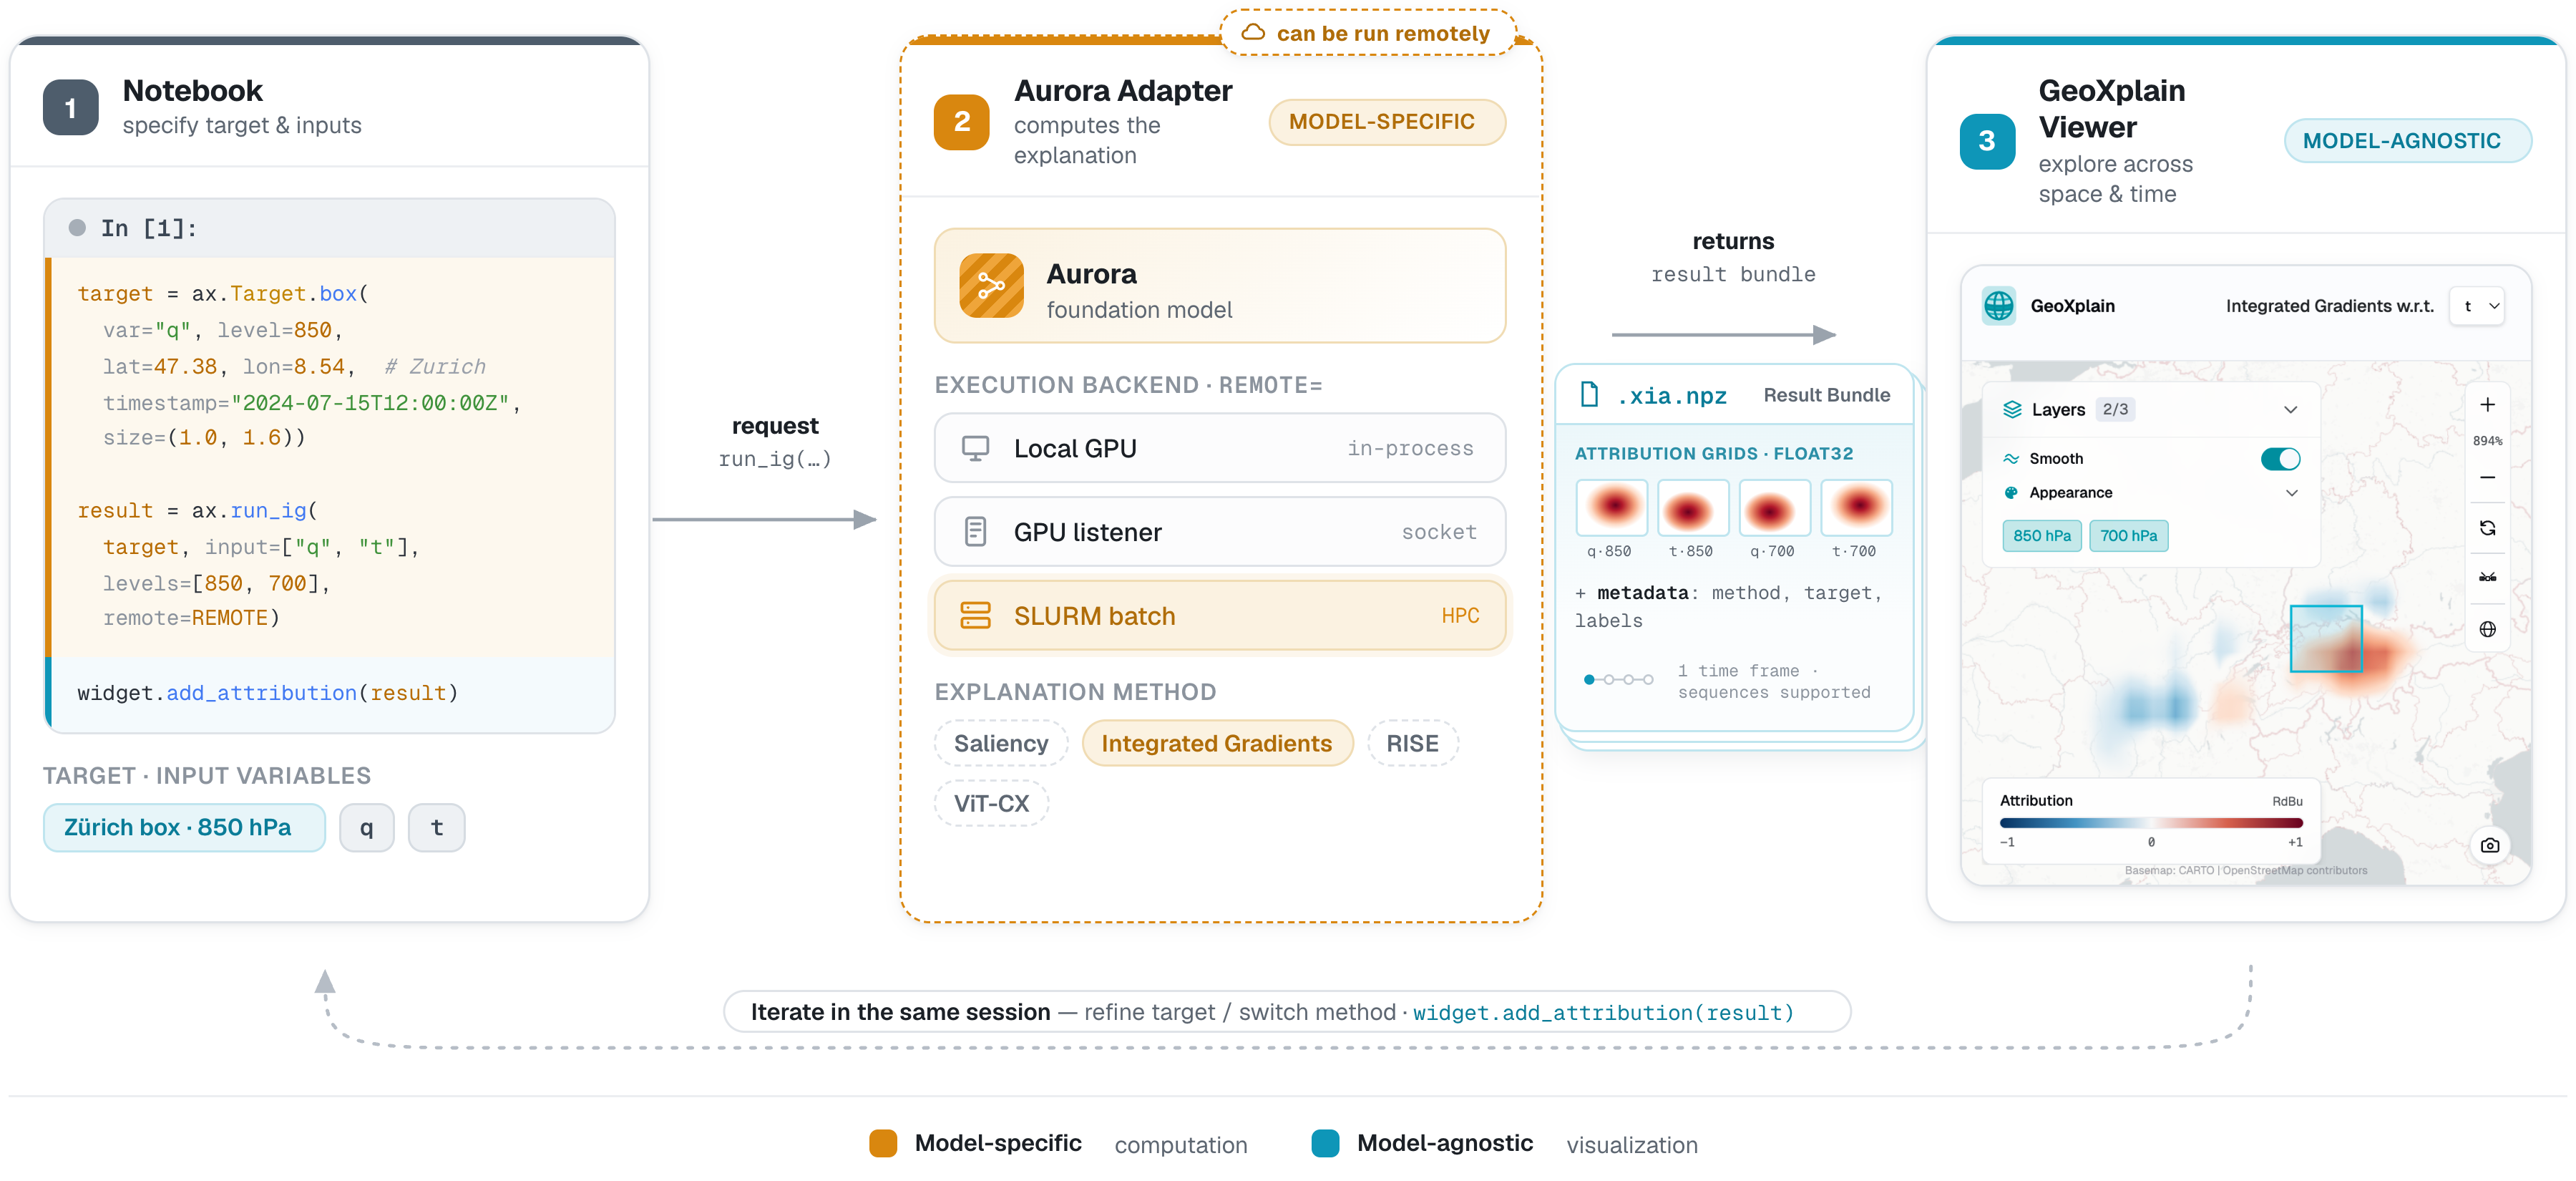Click the 894% zoom level text

[x=2487, y=441]
